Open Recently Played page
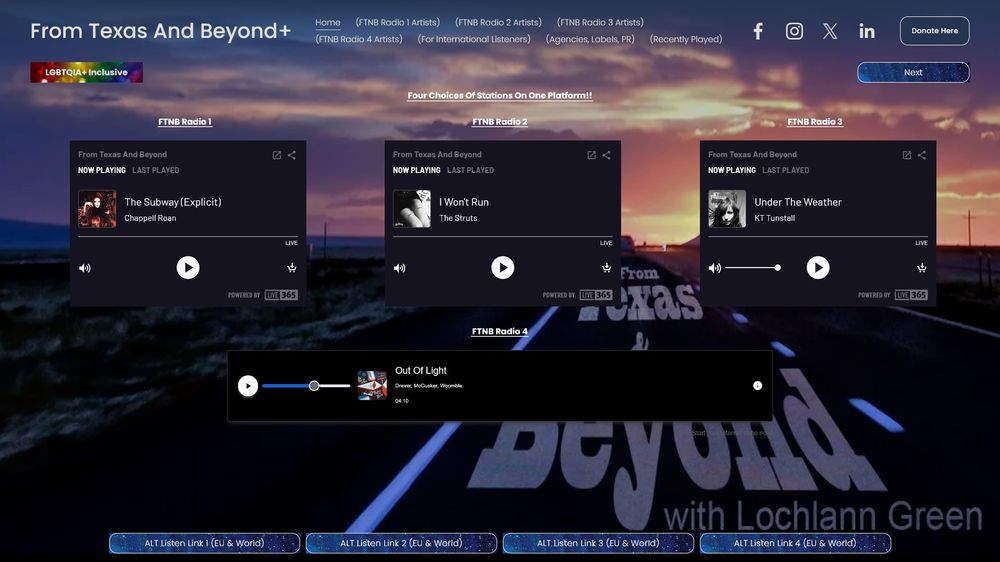 [x=686, y=39]
